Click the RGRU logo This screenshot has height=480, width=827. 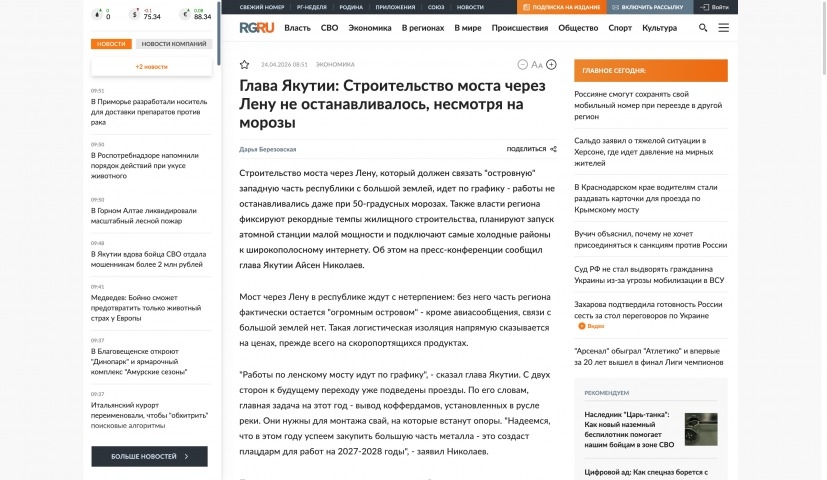[257, 28]
